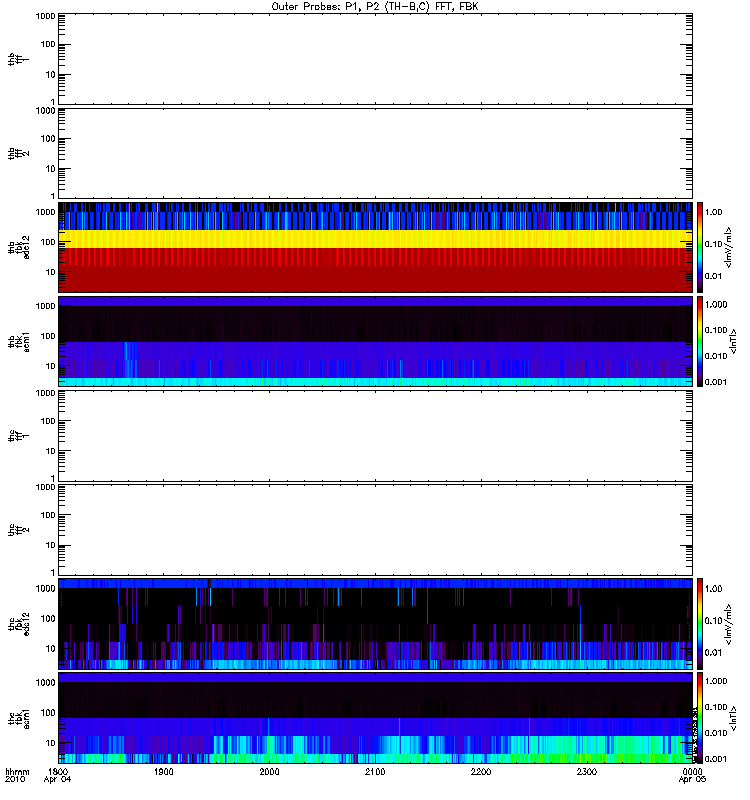Click the <|mV/m|> unit label beside thb edc12 color bar
This screenshot has width=750, height=800.
[728, 247]
